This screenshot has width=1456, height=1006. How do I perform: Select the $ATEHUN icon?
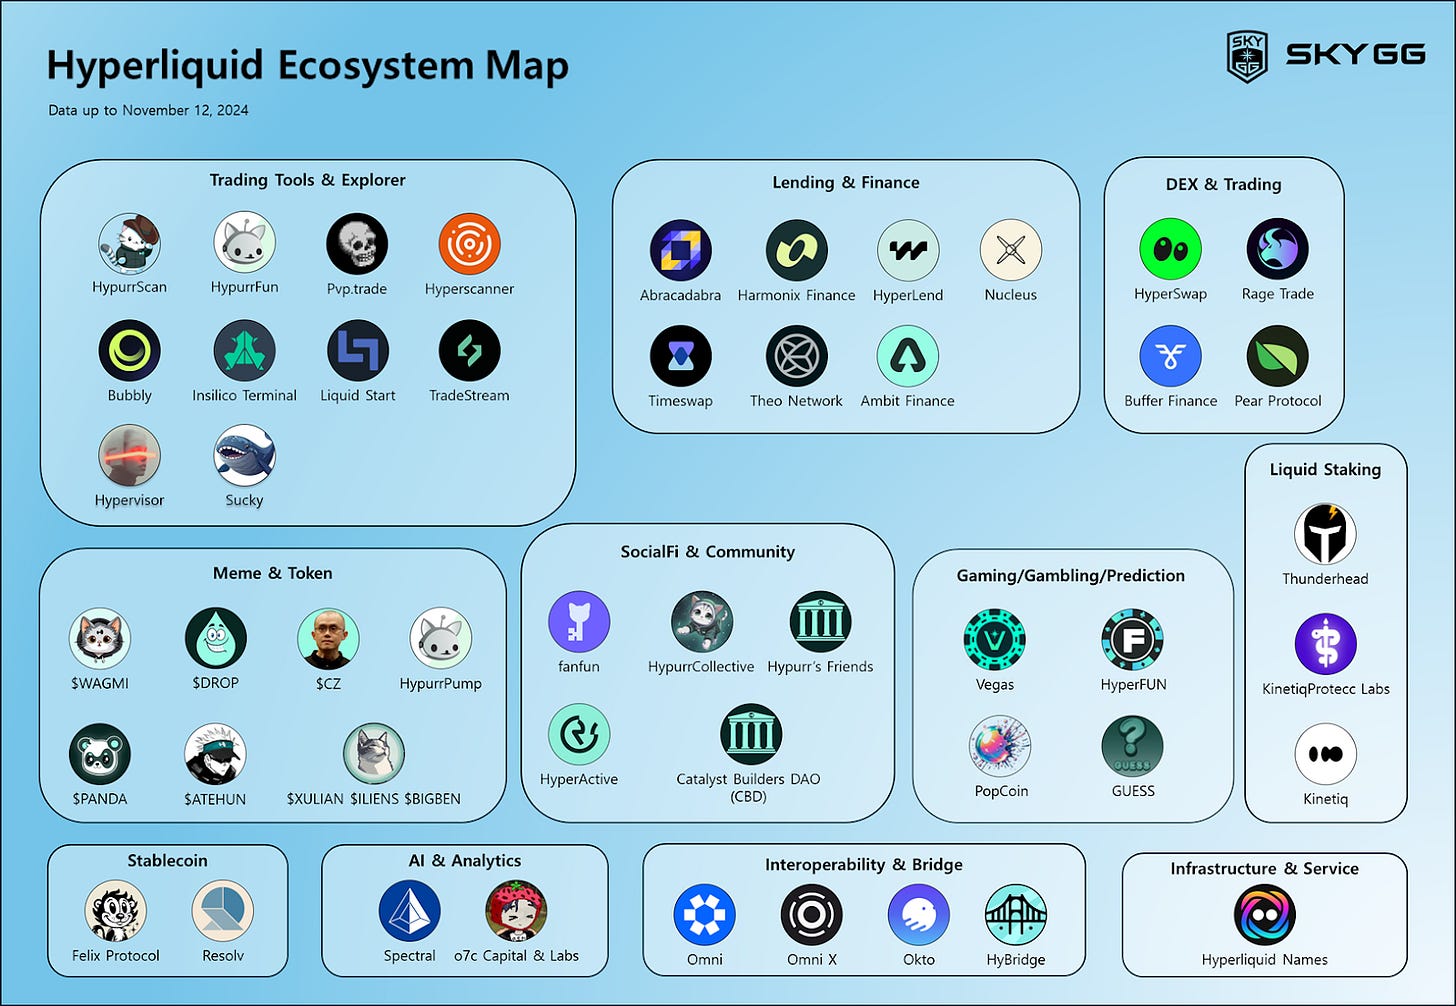coord(216,754)
